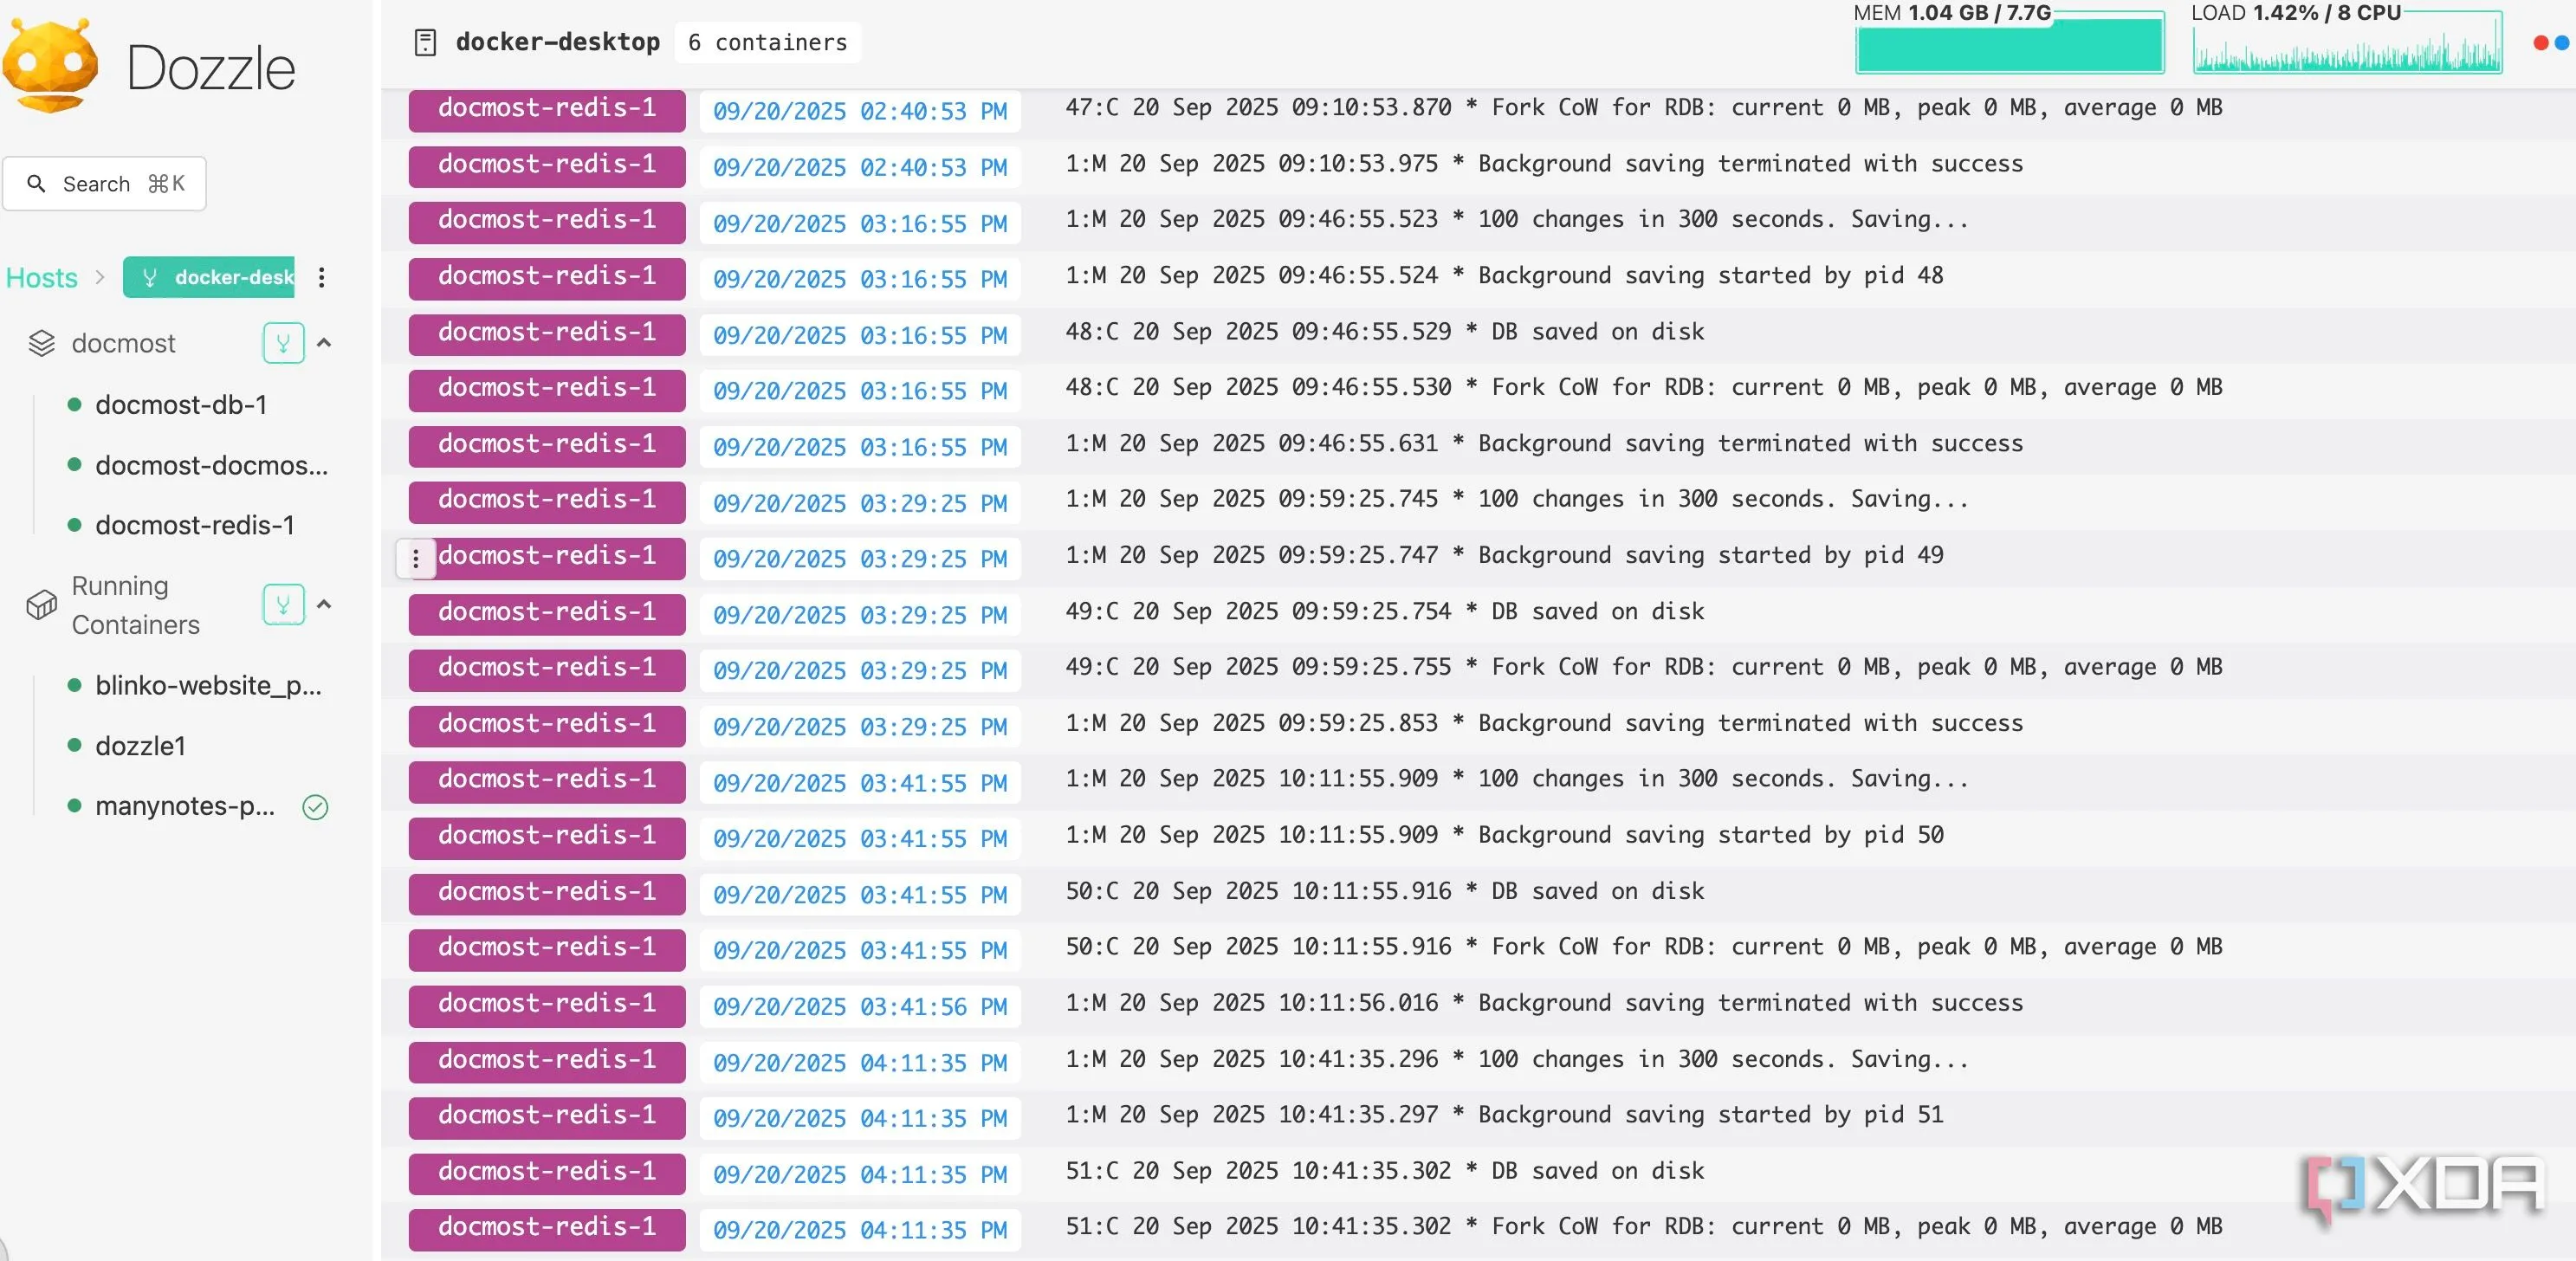2576x1261 pixels.
Task: Open the dozzle1 container logs
Action: [x=140, y=746]
